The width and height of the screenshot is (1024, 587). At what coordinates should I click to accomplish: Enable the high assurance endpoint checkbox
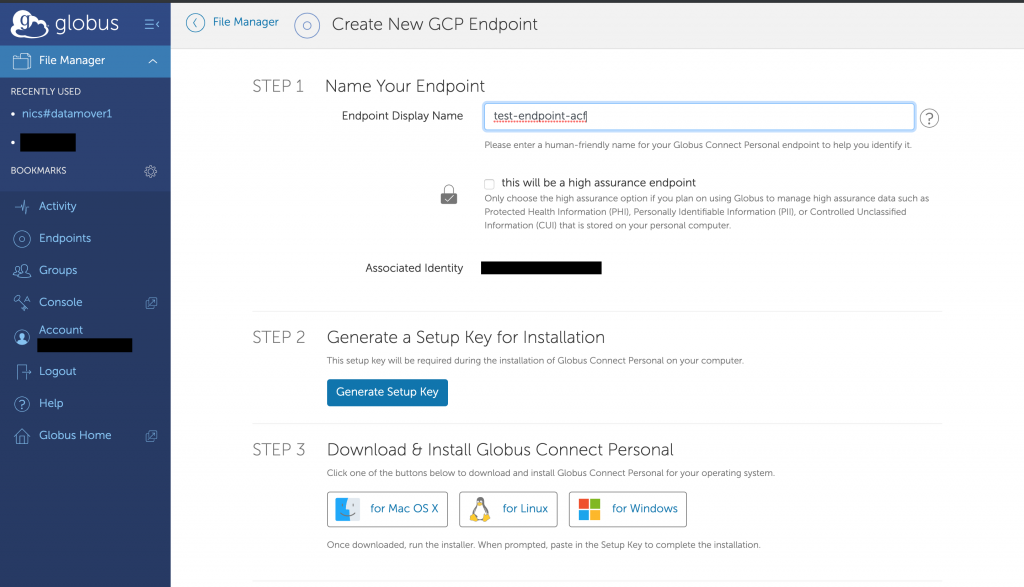(x=489, y=183)
